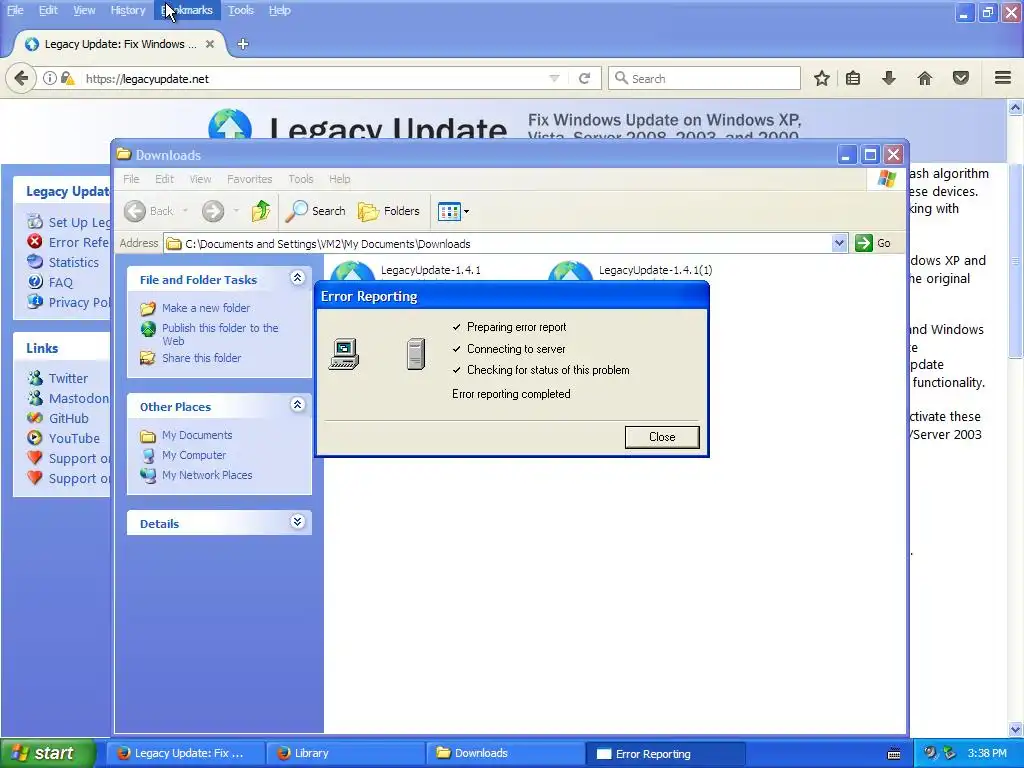Open GitHub link in Links section
Viewport: 1024px width, 768px height.
tap(69, 419)
